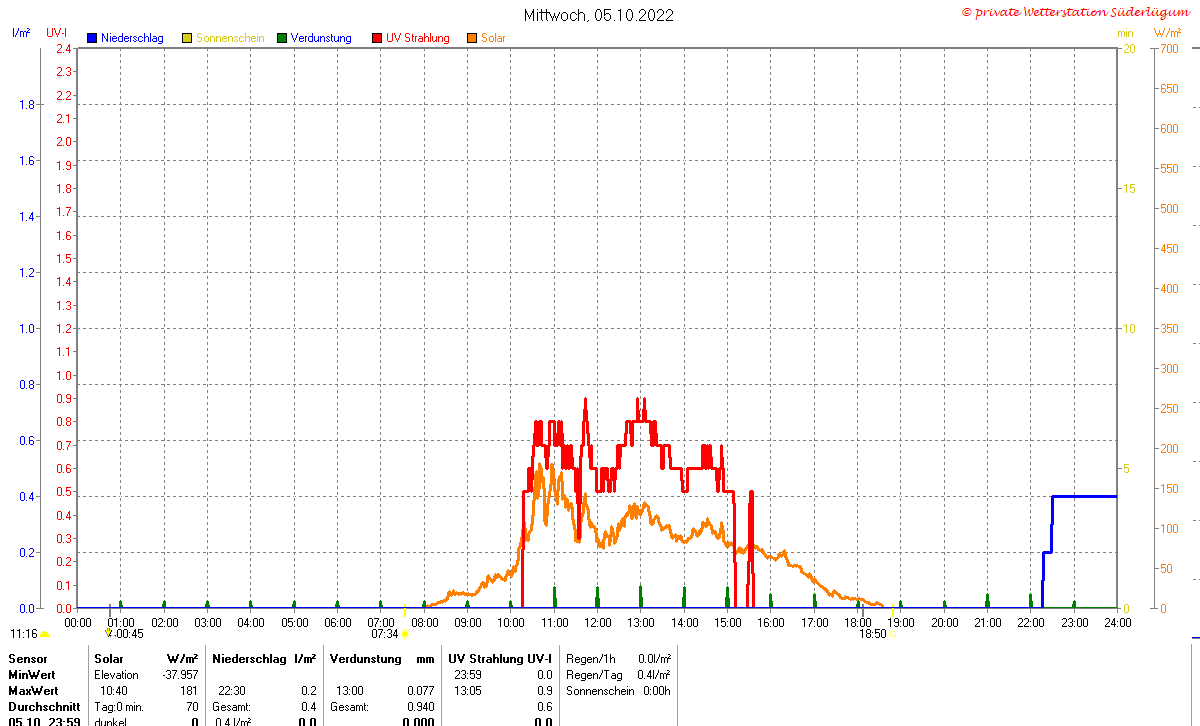
Task: Click the yellow Sonnenschein legend square
Action: tap(187, 38)
